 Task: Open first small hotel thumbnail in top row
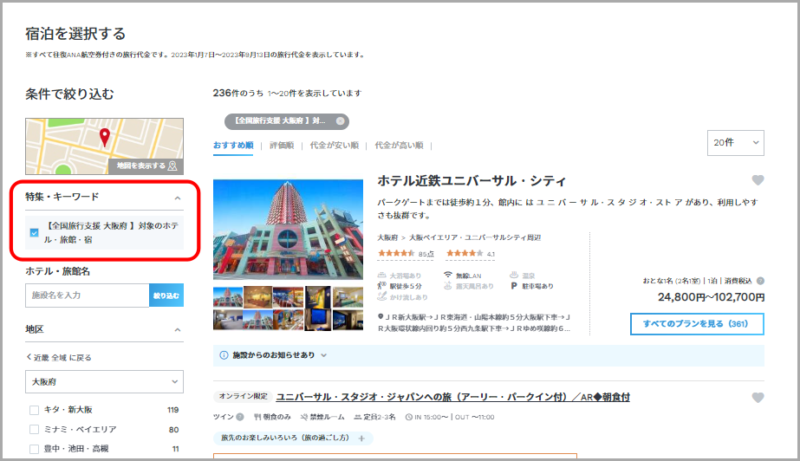pyautogui.click(x=228, y=297)
